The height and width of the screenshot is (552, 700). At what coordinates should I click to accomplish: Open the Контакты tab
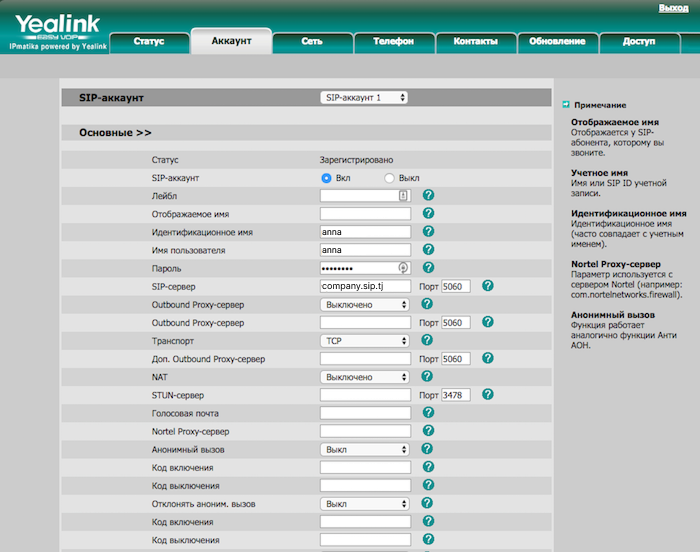tap(475, 41)
